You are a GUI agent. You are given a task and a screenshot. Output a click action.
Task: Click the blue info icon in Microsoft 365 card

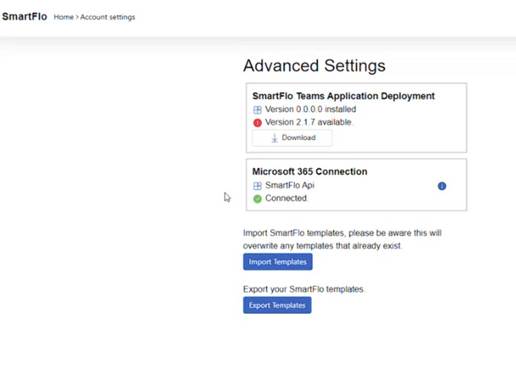pos(442,186)
